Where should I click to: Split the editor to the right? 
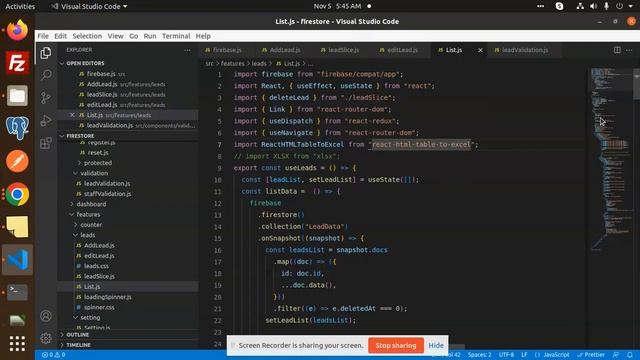click(x=617, y=50)
